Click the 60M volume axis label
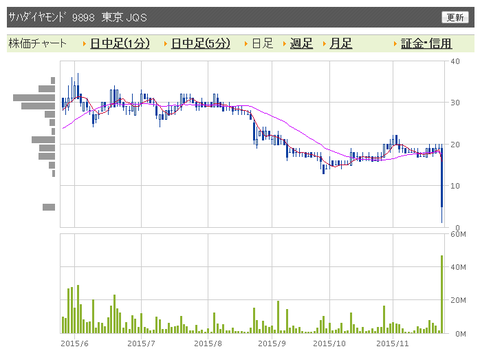Viewport: 480px width, 360px height. (458, 234)
